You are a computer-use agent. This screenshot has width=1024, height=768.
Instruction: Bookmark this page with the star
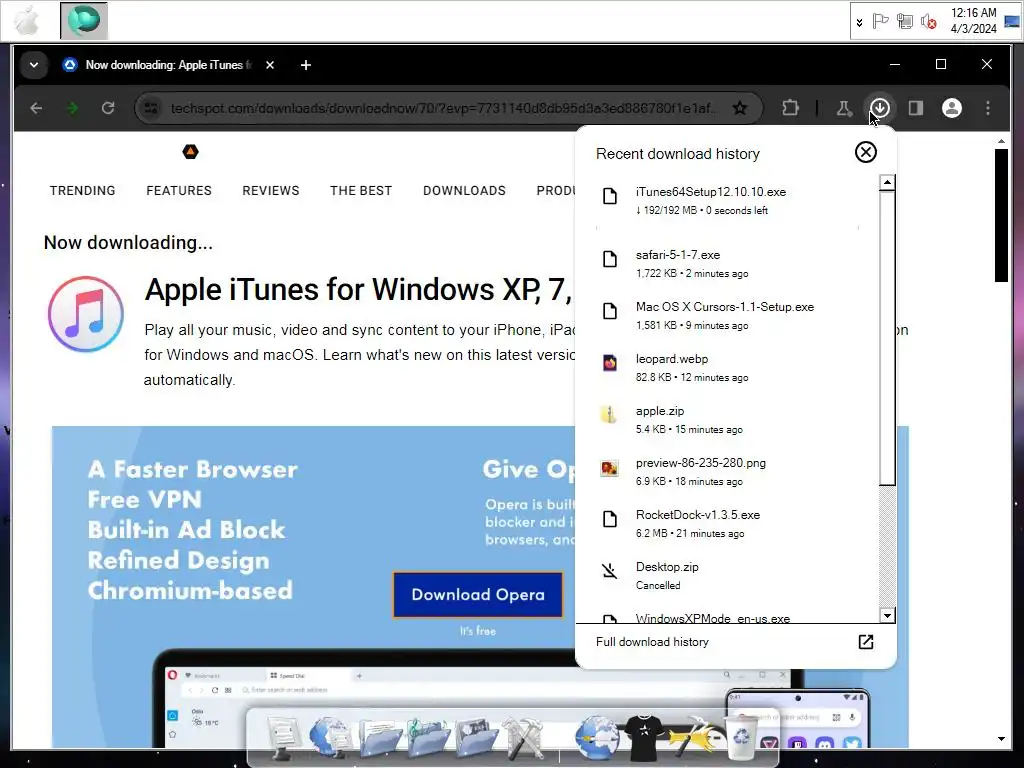[x=739, y=108]
